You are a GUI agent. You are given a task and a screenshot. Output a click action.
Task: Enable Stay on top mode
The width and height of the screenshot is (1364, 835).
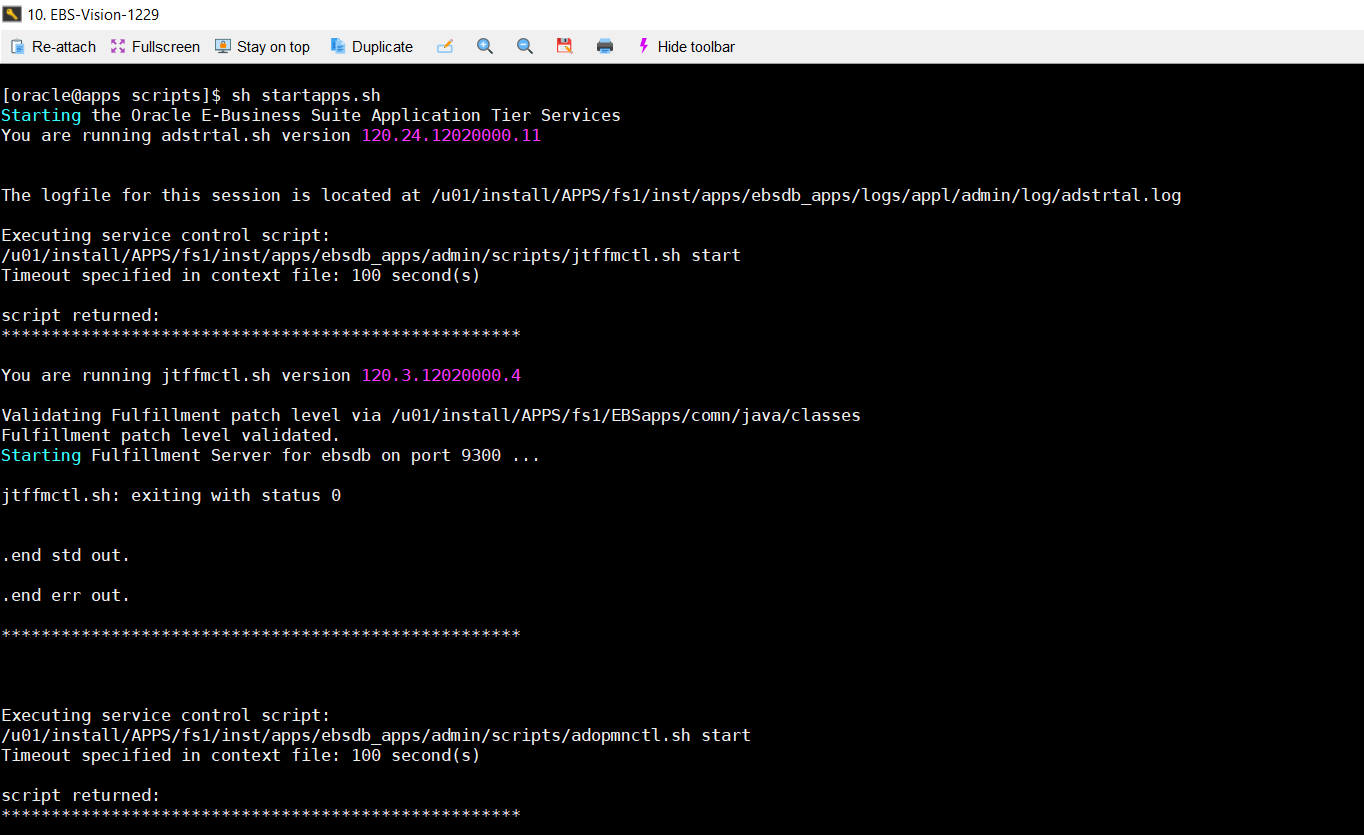pyautogui.click(x=262, y=46)
